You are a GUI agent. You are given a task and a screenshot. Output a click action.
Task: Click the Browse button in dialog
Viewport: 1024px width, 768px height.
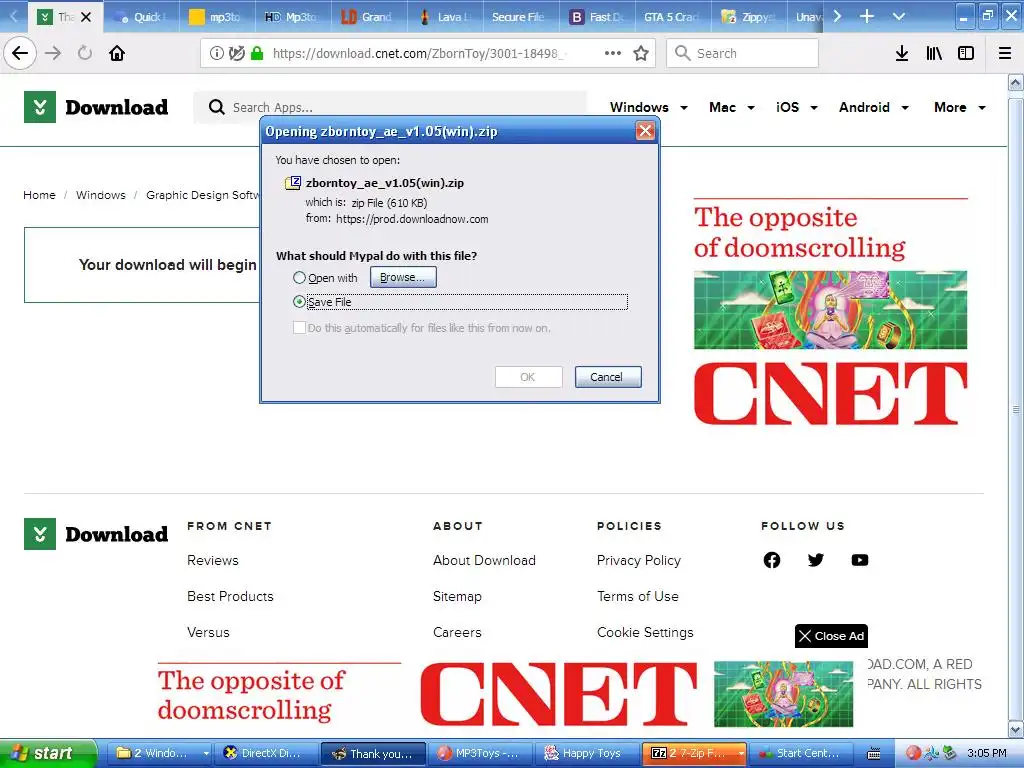tap(403, 277)
